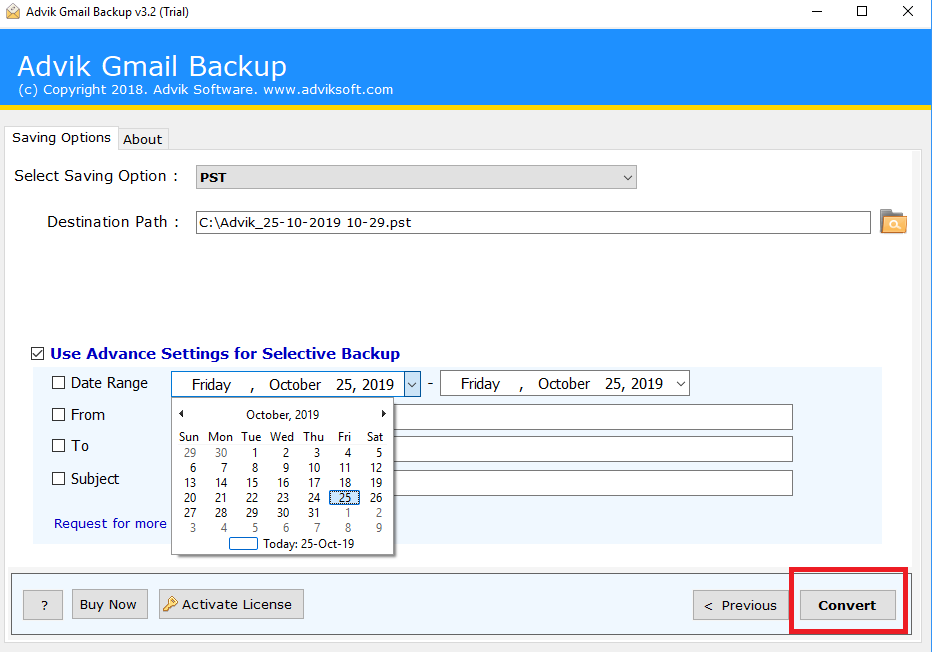Select October 18 in calendar

click(x=345, y=483)
